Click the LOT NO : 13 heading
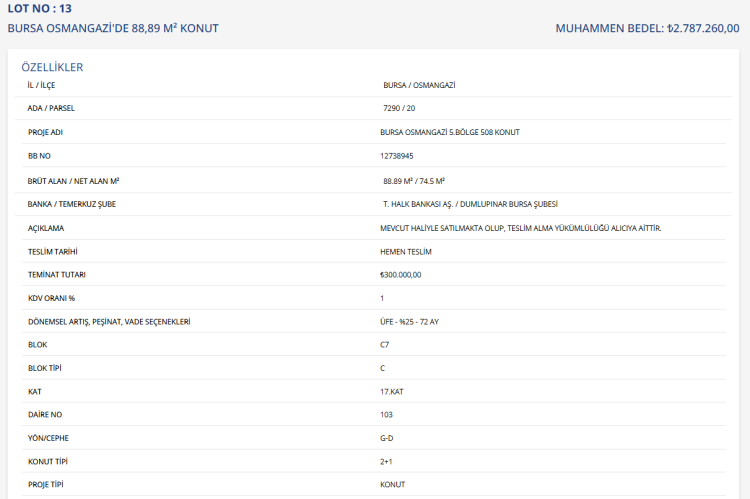 [40, 9]
